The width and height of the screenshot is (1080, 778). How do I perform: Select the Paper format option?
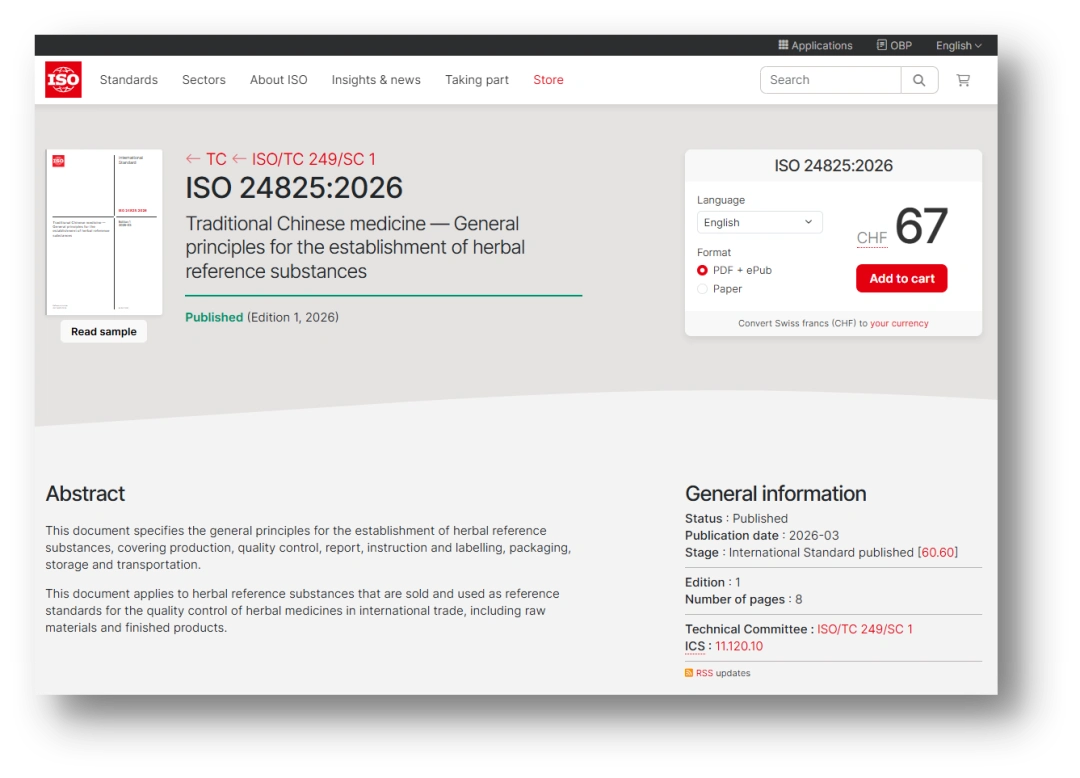click(x=702, y=289)
